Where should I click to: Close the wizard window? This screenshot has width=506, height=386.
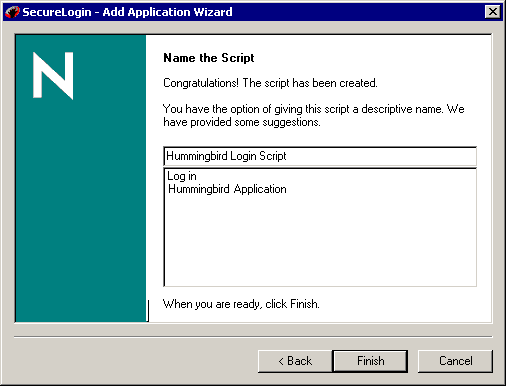tap(493, 12)
